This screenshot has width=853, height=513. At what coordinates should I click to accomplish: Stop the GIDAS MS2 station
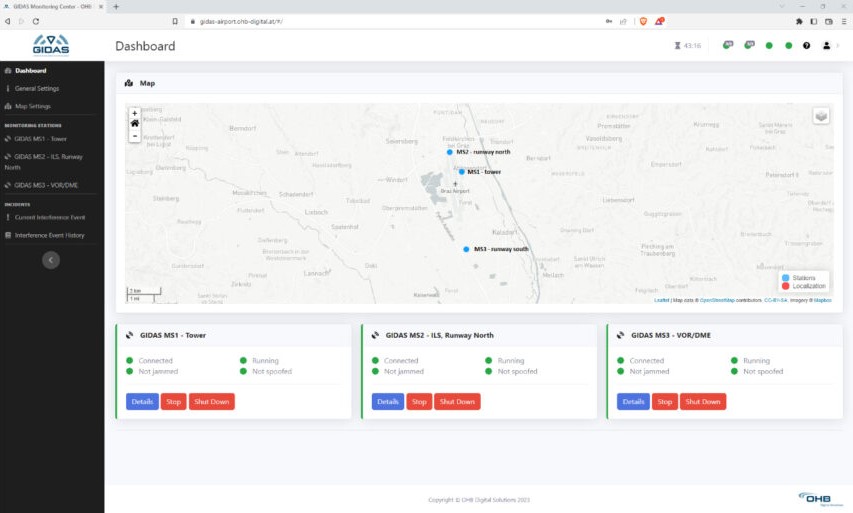(419, 401)
